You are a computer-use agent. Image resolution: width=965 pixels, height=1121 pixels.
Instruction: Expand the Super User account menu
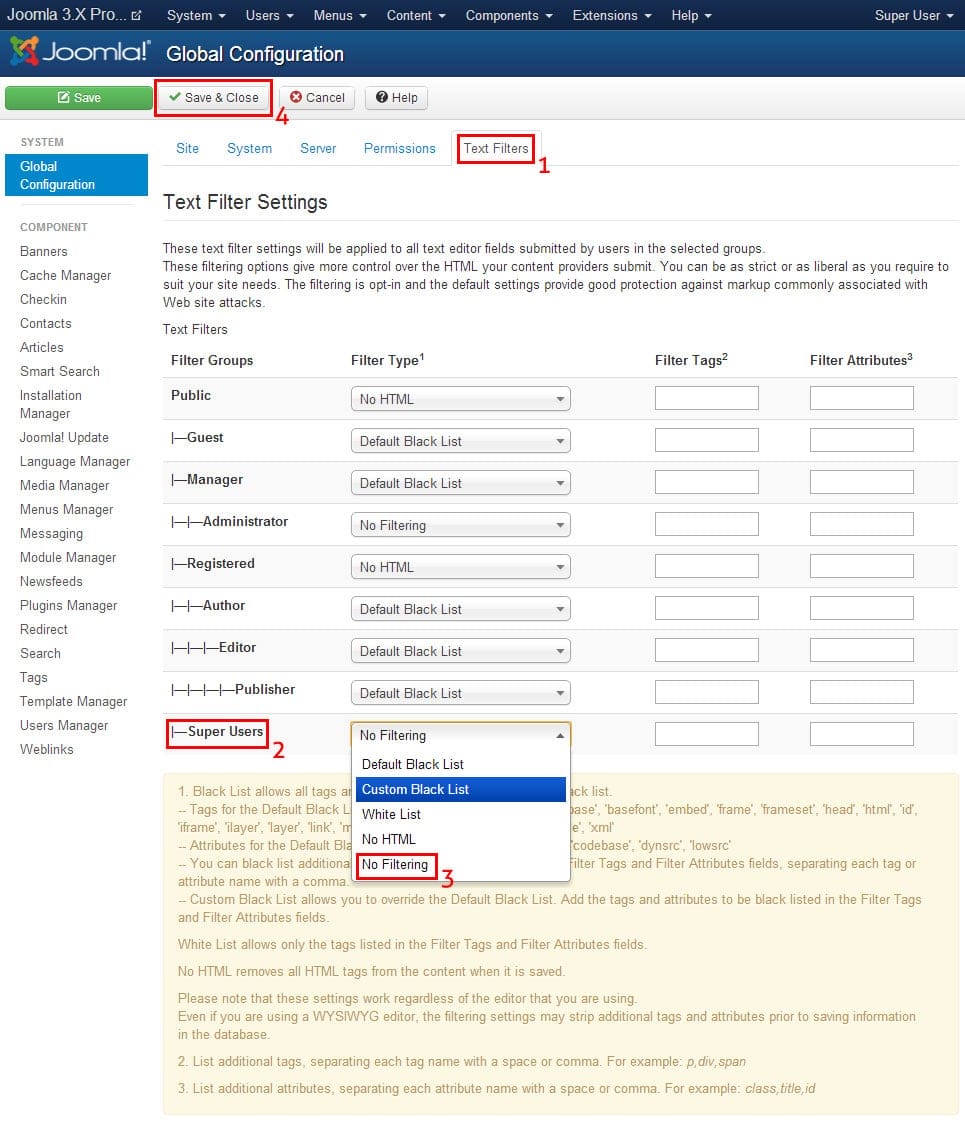914,16
